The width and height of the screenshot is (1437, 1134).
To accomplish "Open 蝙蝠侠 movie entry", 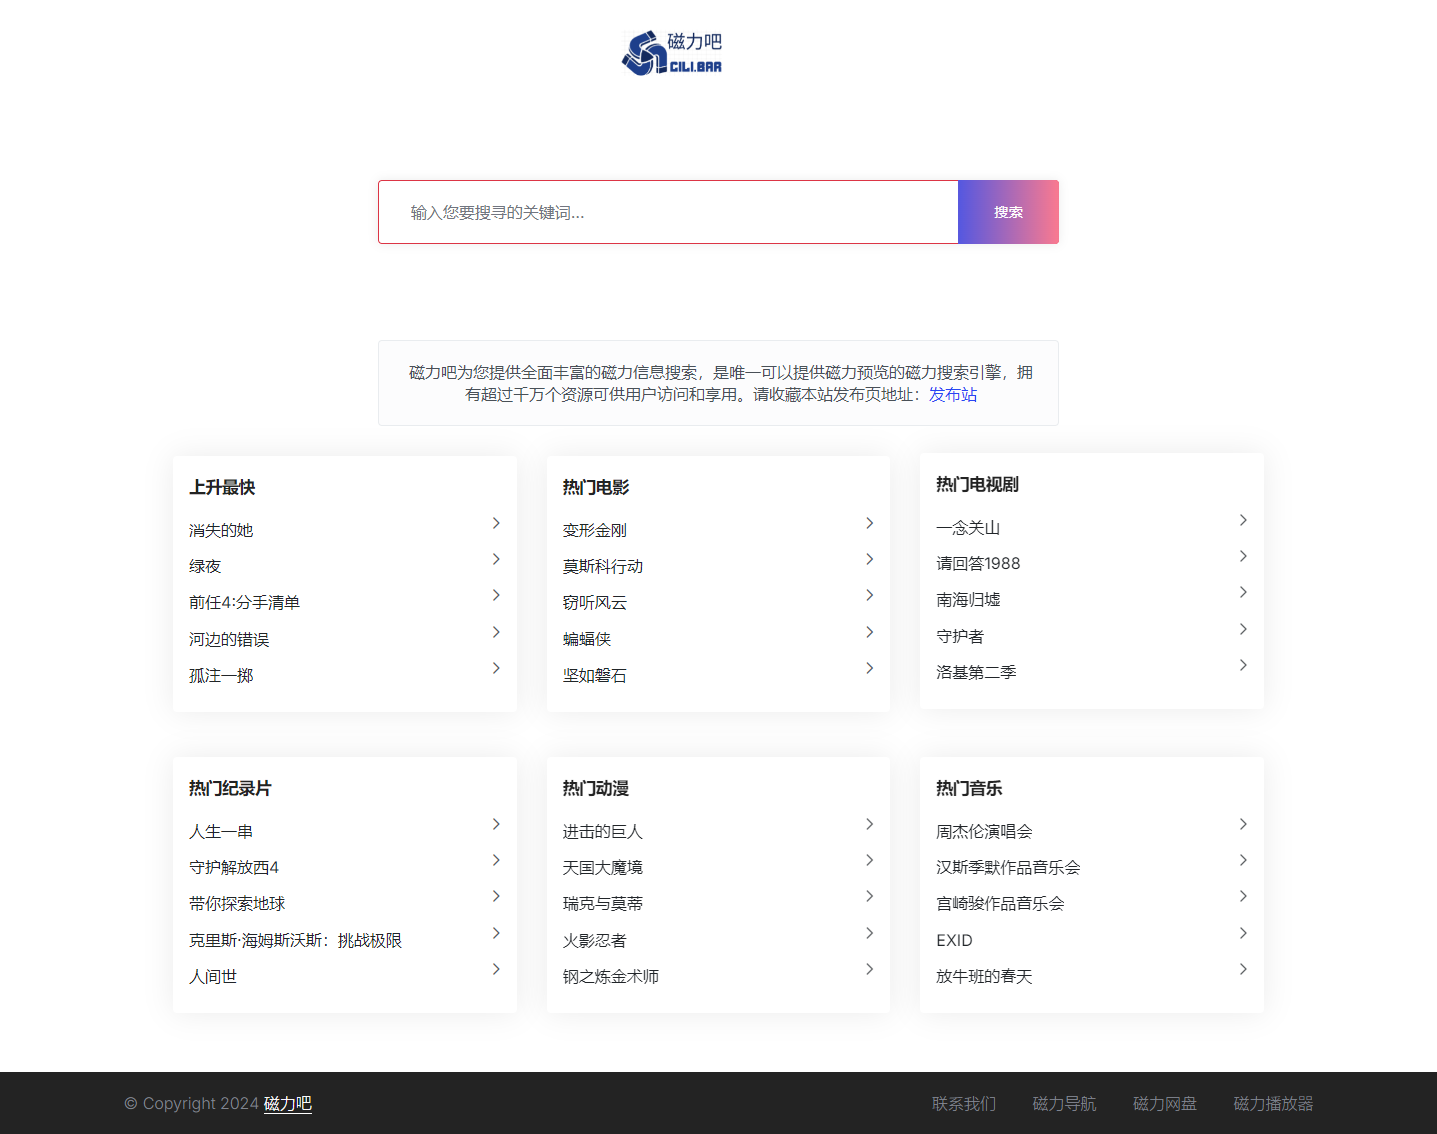I will click(587, 639).
